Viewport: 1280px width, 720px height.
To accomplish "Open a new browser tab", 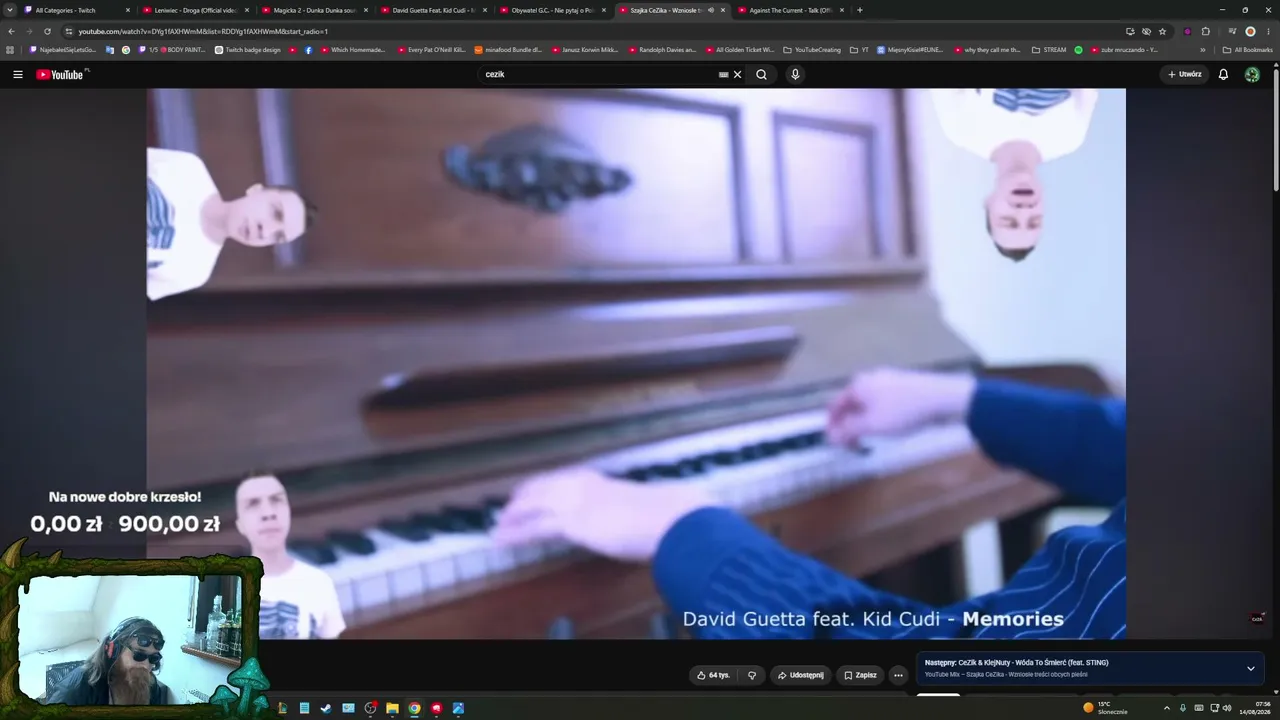I will [x=860, y=10].
